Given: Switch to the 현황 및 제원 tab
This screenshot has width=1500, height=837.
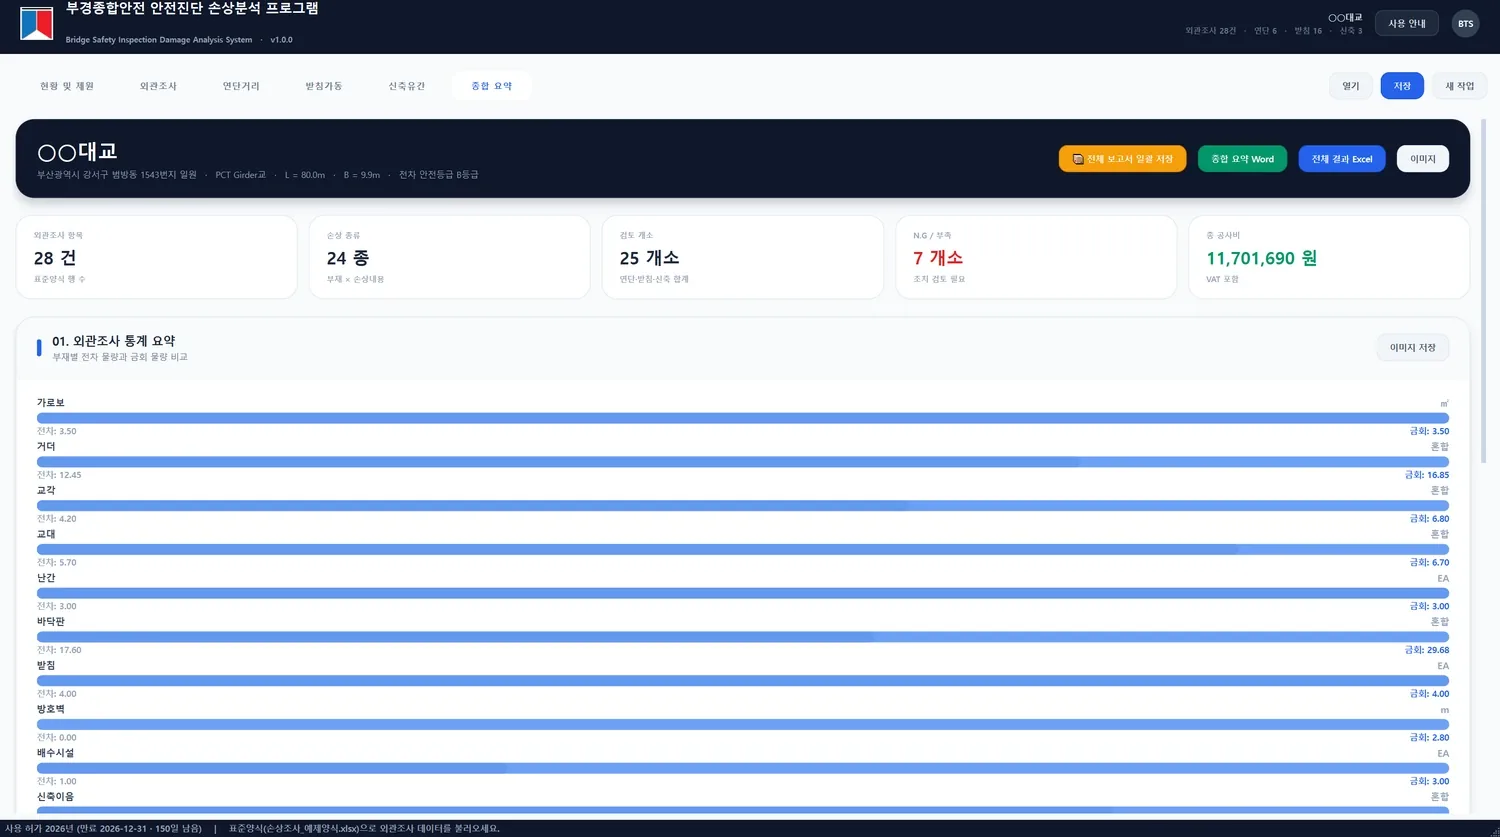Looking at the screenshot, I should (67, 86).
